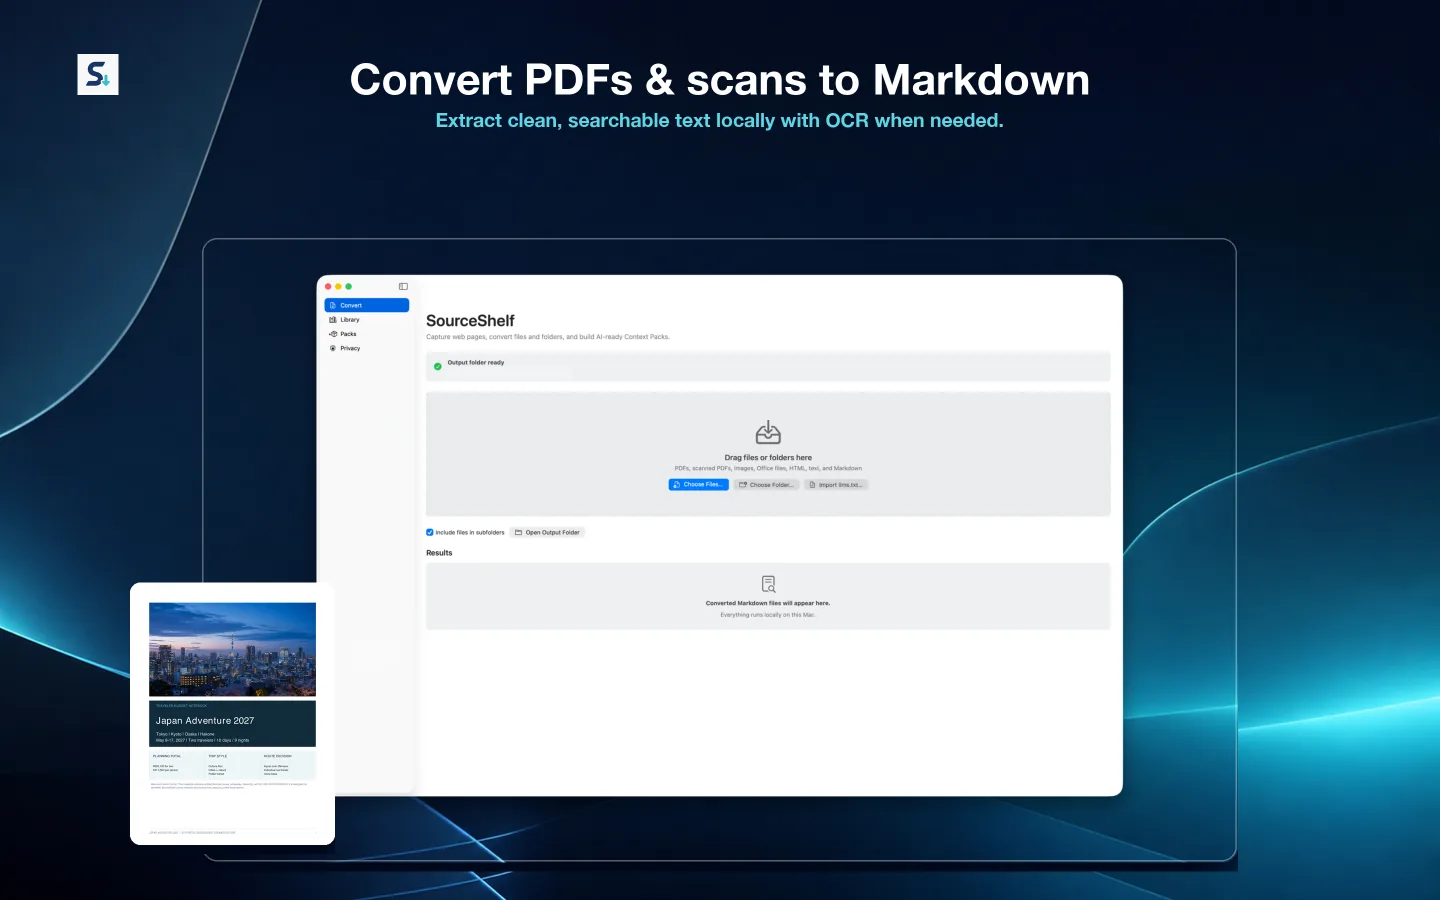
Task: Open the Privacy section in sidebar
Action: tap(367, 348)
